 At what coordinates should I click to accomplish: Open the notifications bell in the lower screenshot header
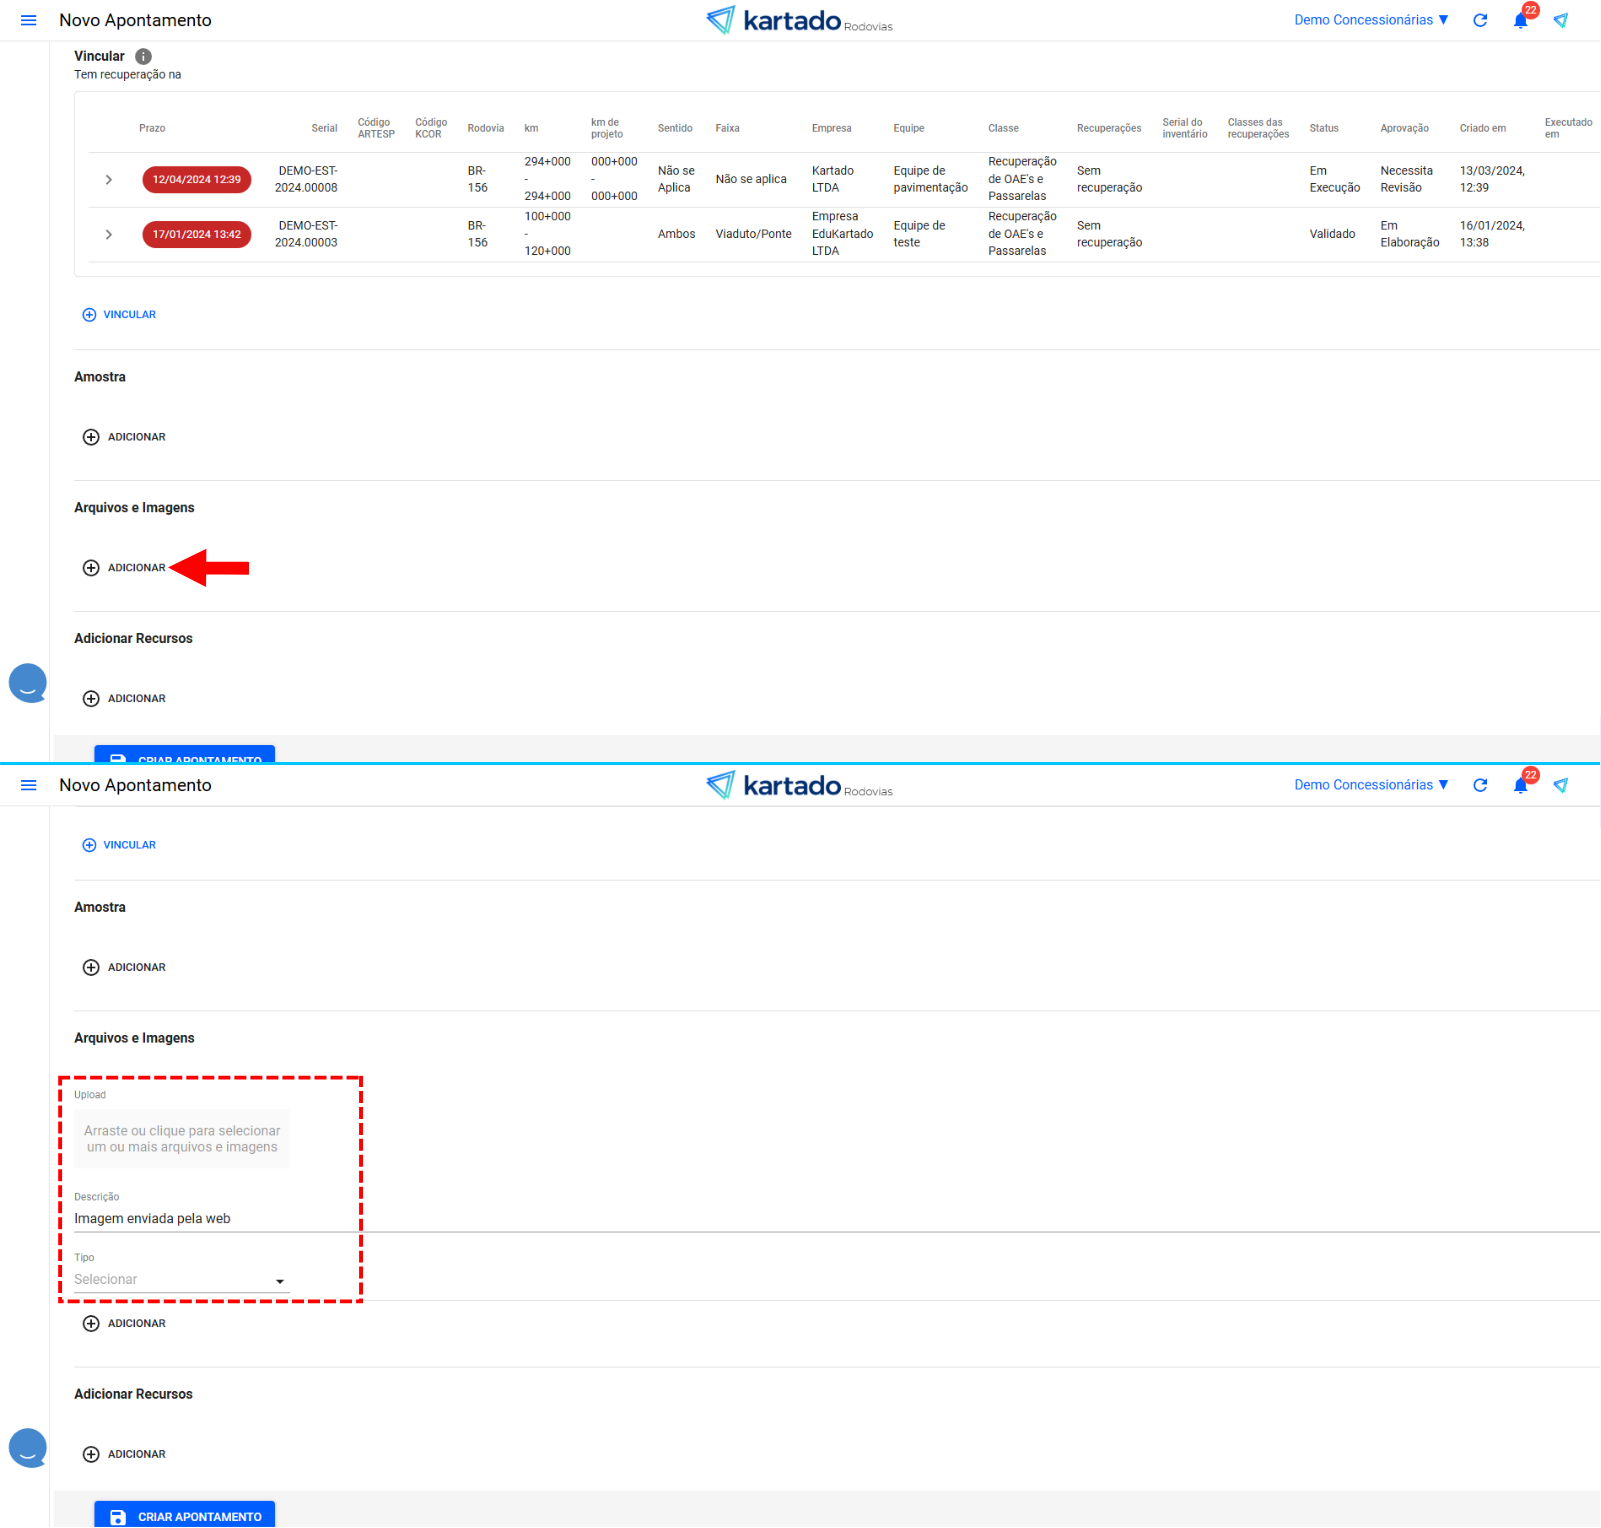click(1520, 786)
